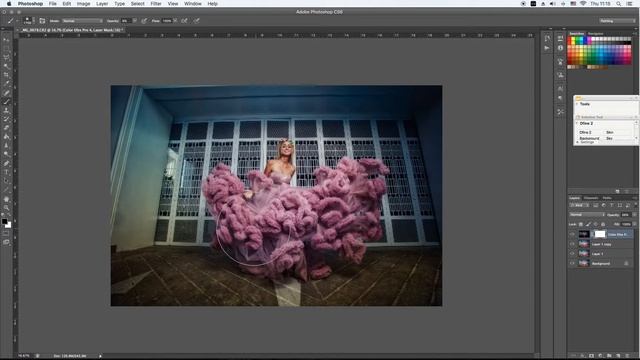The width and height of the screenshot is (640, 360).
Task: Select the Brush tool in toolbox
Action: [x=6, y=101]
